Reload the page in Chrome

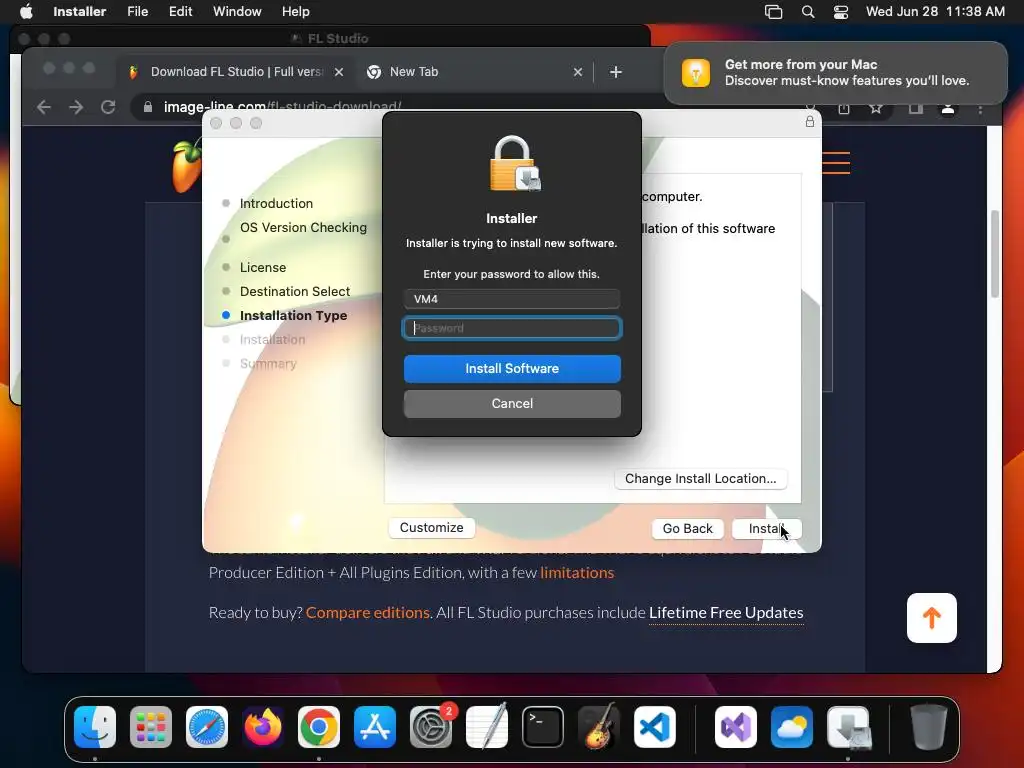108,106
